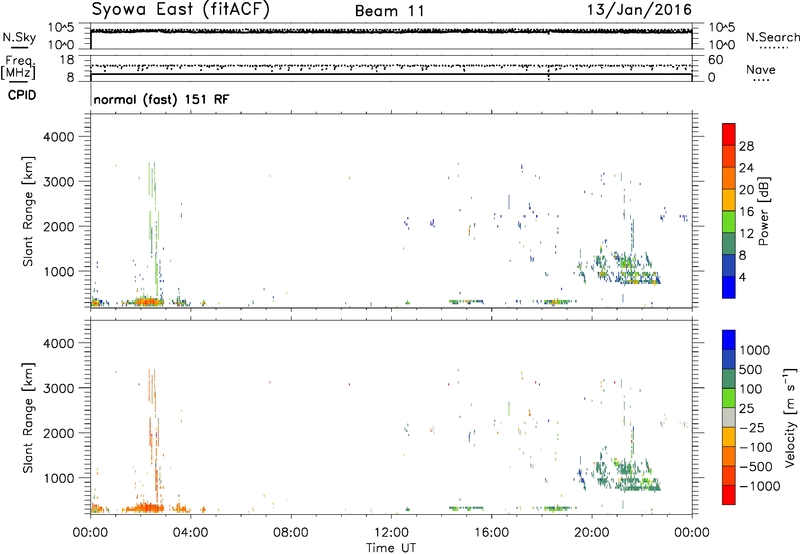Click the '18' tick on frequency axis

[66, 60]
